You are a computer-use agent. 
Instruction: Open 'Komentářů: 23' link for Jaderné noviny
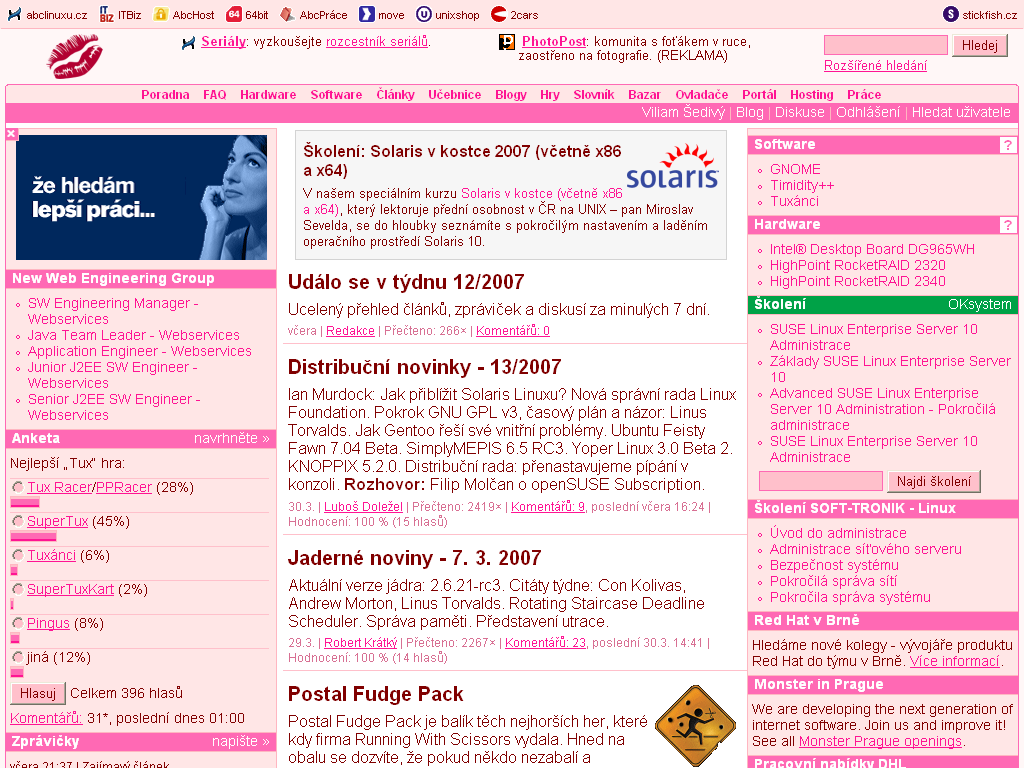tap(545, 643)
